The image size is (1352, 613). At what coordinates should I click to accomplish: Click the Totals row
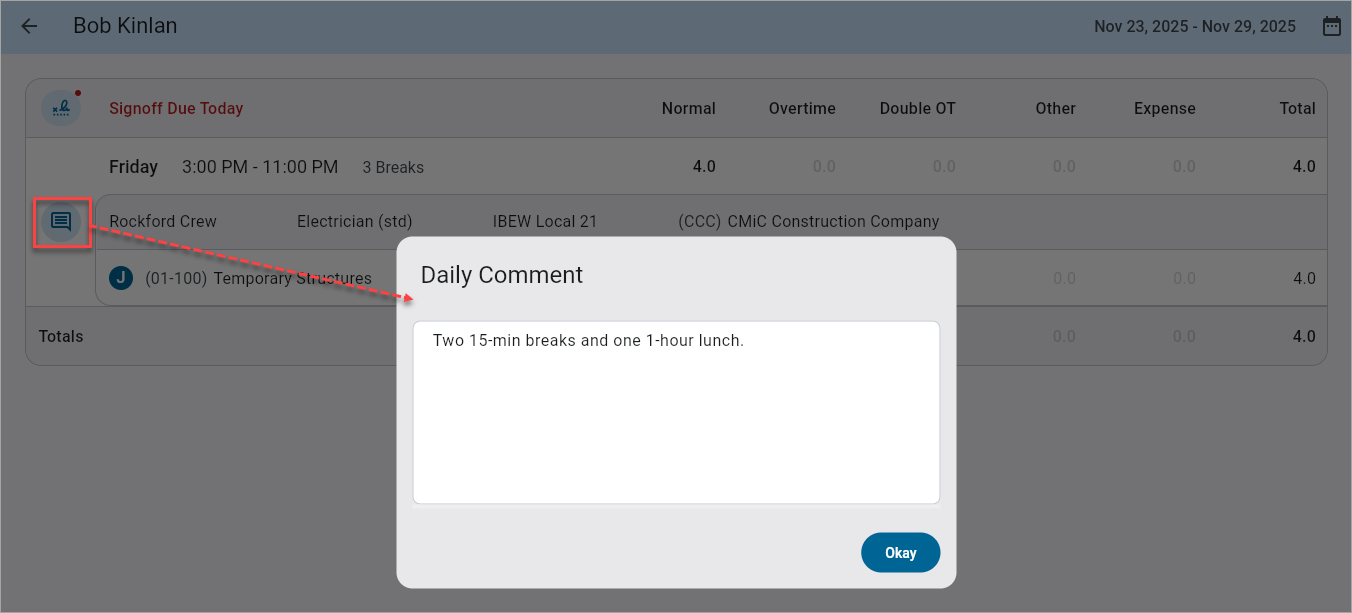click(x=61, y=336)
